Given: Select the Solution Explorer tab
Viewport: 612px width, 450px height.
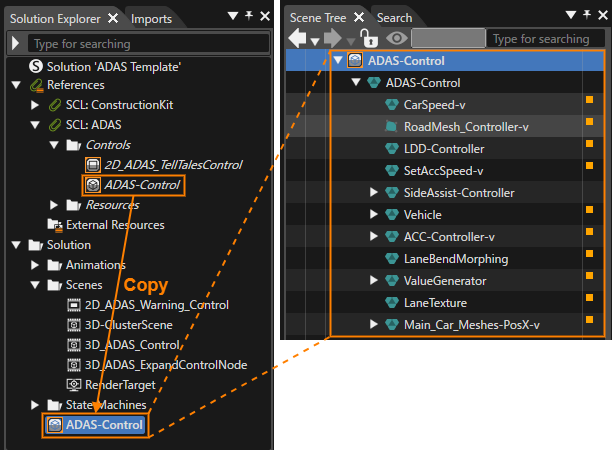Looking at the screenshot, I should [55, 19].
